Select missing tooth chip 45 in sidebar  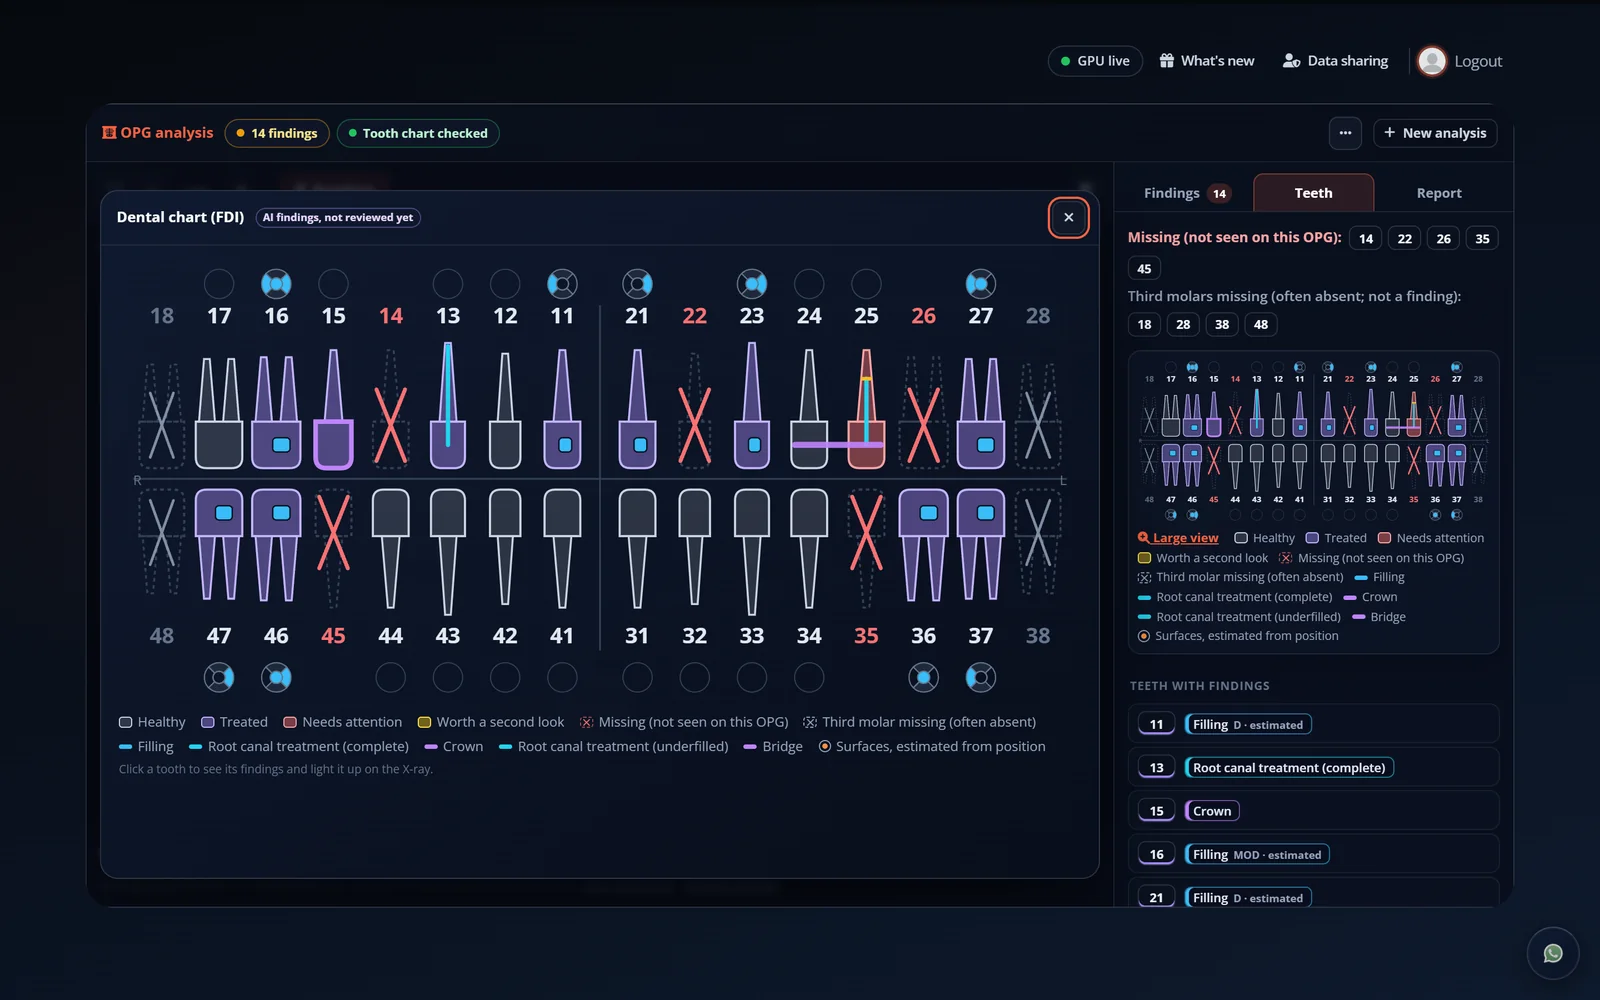point(1144,268)
